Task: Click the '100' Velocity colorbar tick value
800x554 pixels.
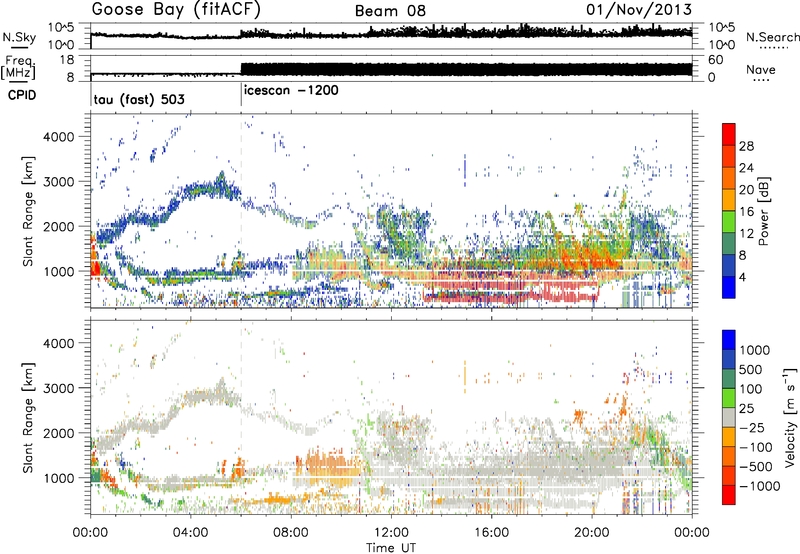Action: (x=750, y=389)
